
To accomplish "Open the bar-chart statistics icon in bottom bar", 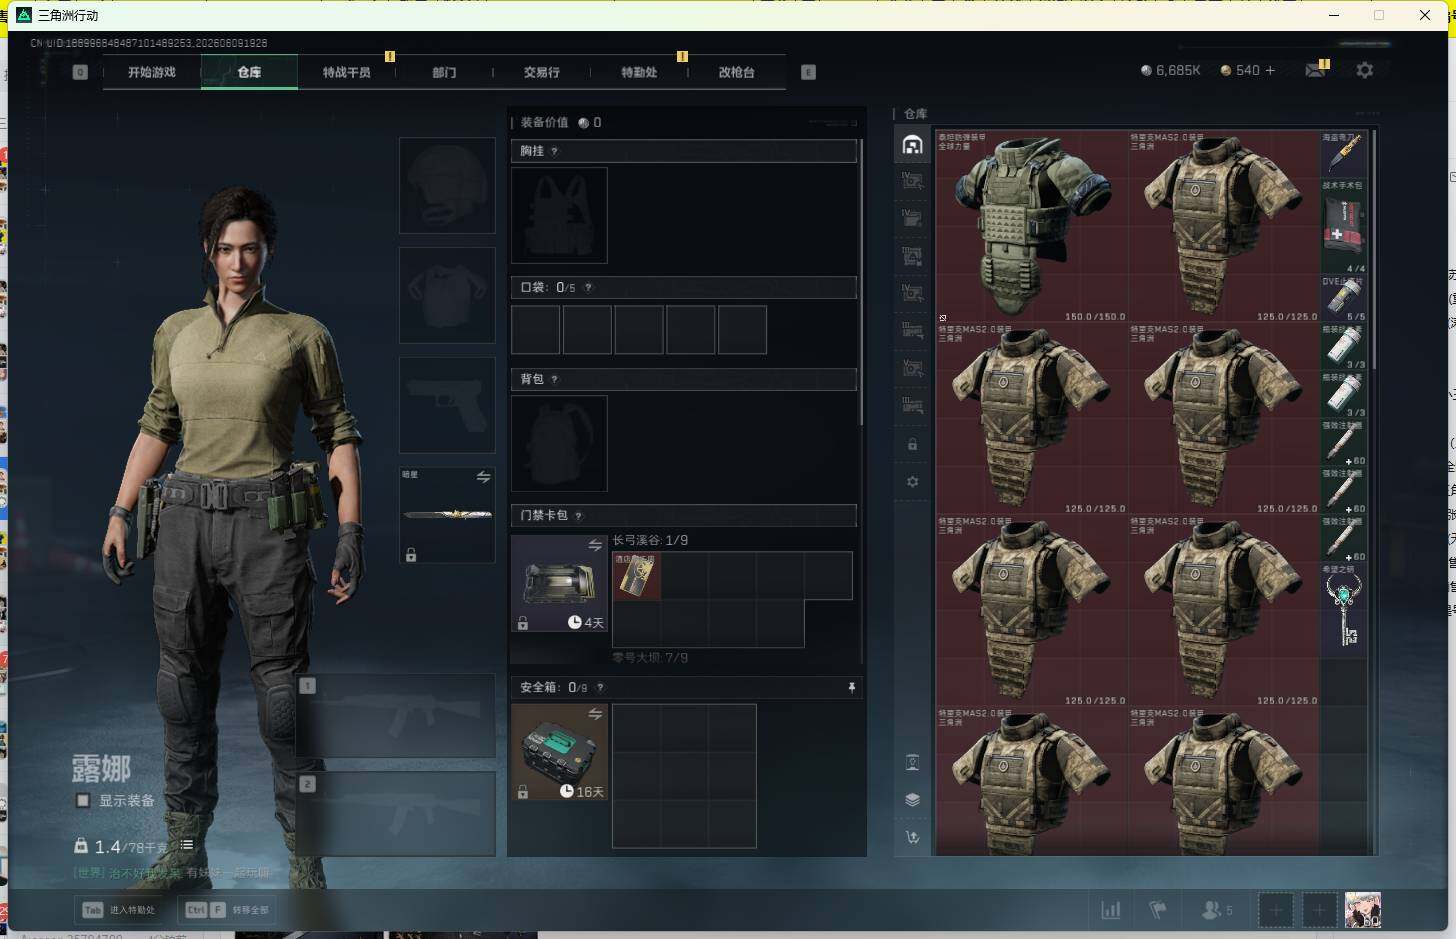I will click(x=1110, y=910).
